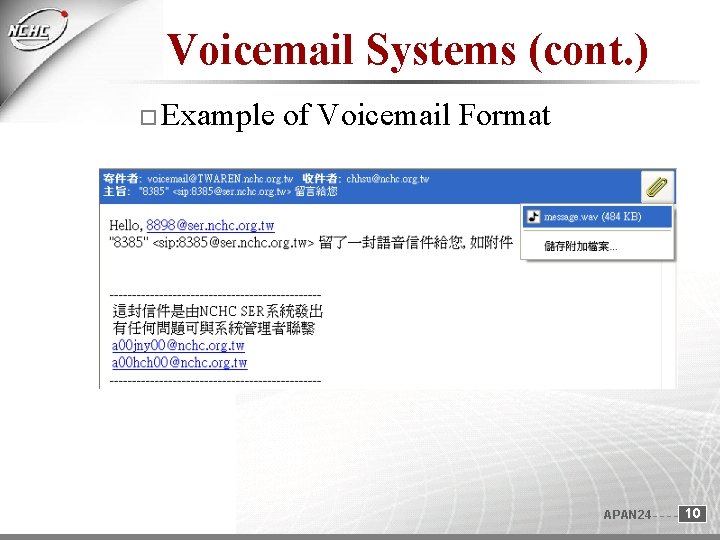The width and height of the screenshot is (720, 540).
Task: Click the subject line text with sip:8385
Action: [x=238, y=191]
